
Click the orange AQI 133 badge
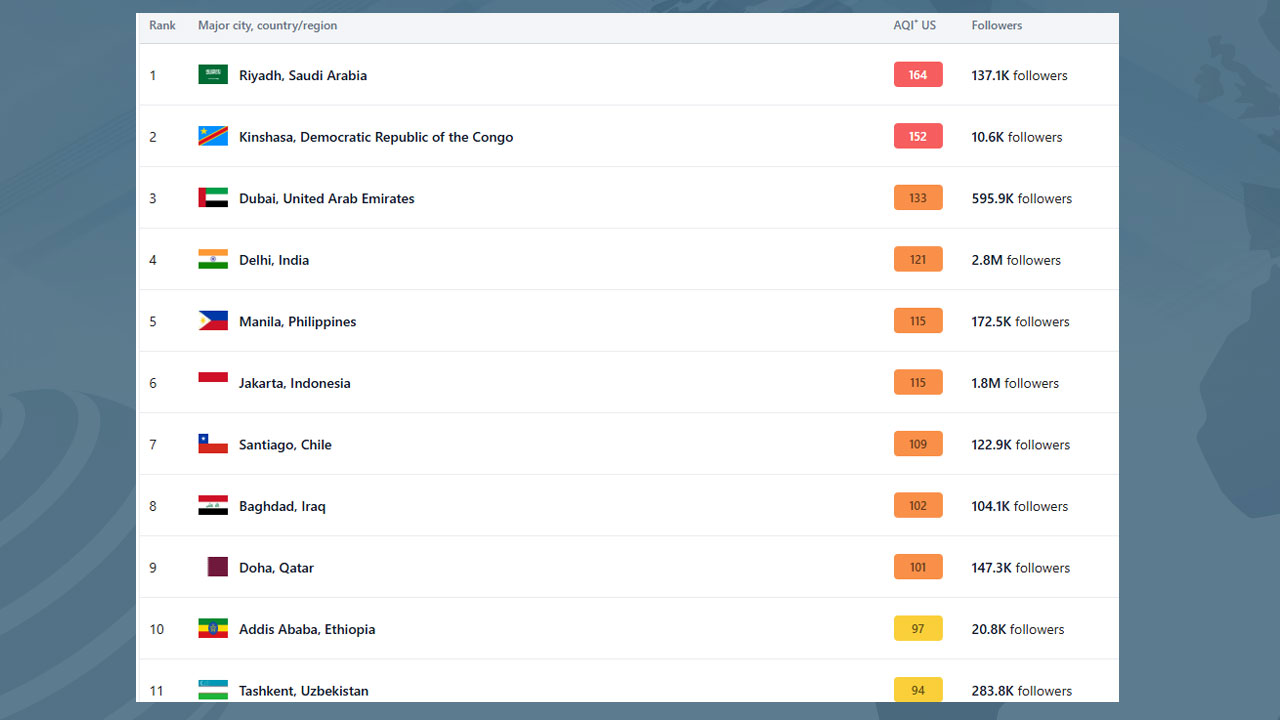[x=917, y=198]
